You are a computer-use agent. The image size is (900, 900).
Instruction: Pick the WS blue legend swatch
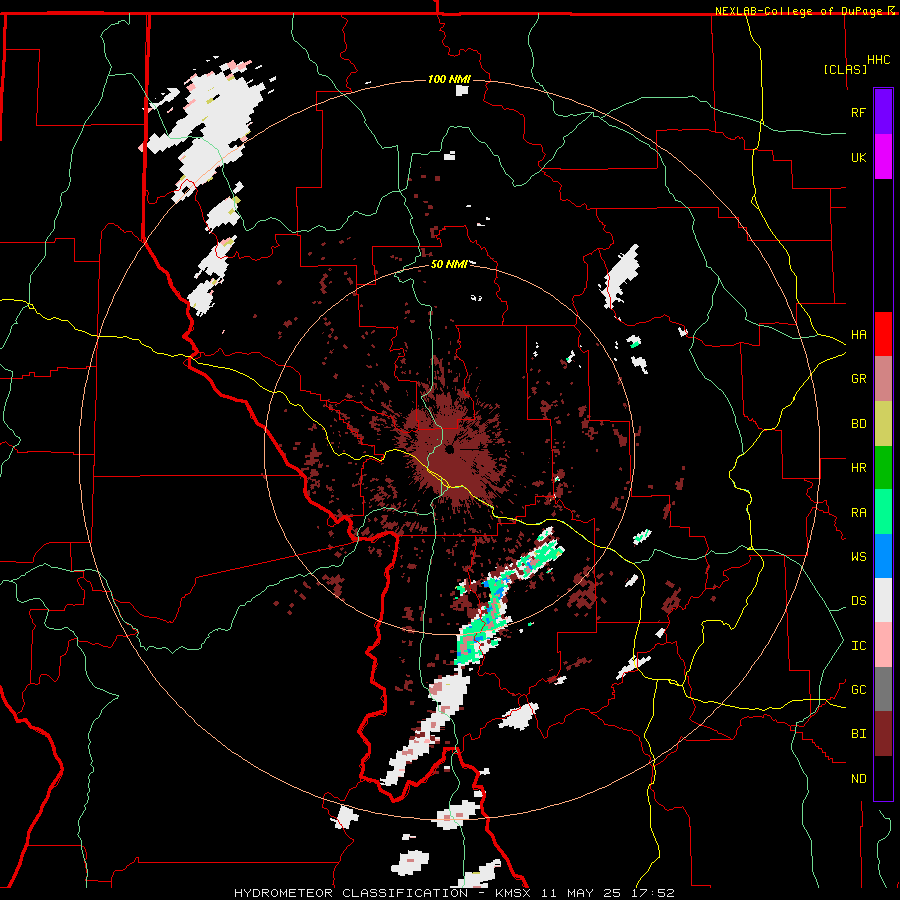click(883, 556)
